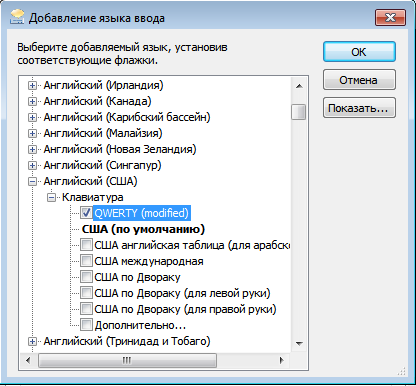Tick the Дополнительно... checkbox
This screenshot has height=386, width=416.
86,325
